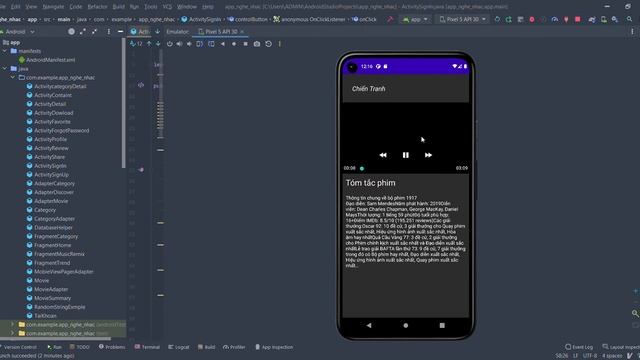Collapse the manifests folder
The width and height of the screenshot is (640, 360).
pyautogui.click(x=5, y=51)
